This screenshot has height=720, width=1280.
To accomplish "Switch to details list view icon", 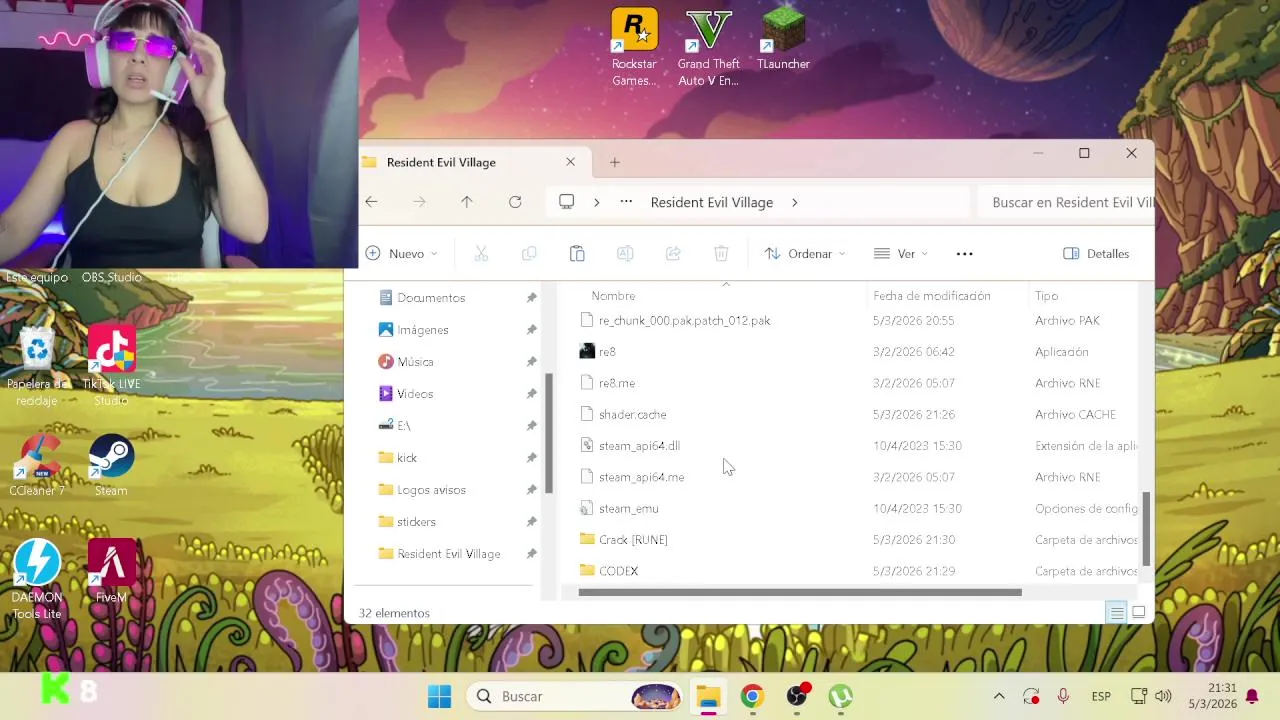I will tap(1117, 613).
